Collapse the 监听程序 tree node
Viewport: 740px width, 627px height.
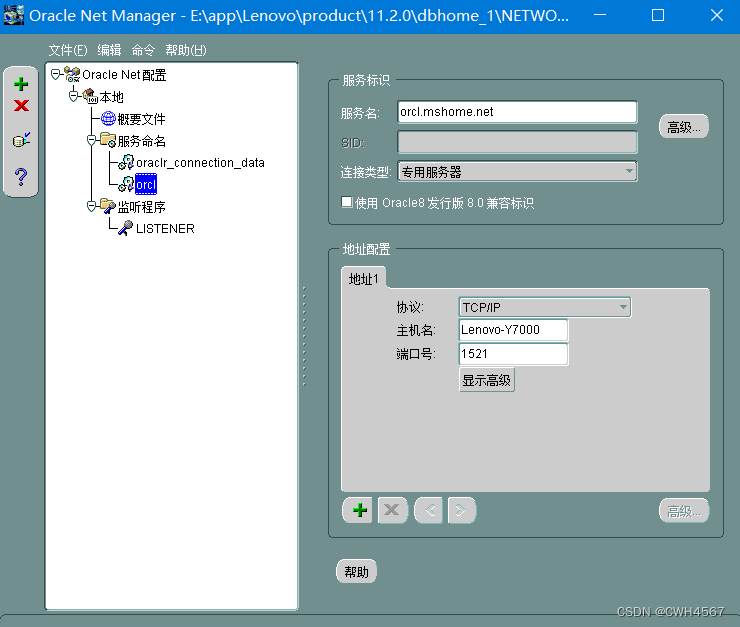click(x=92, y=206)
